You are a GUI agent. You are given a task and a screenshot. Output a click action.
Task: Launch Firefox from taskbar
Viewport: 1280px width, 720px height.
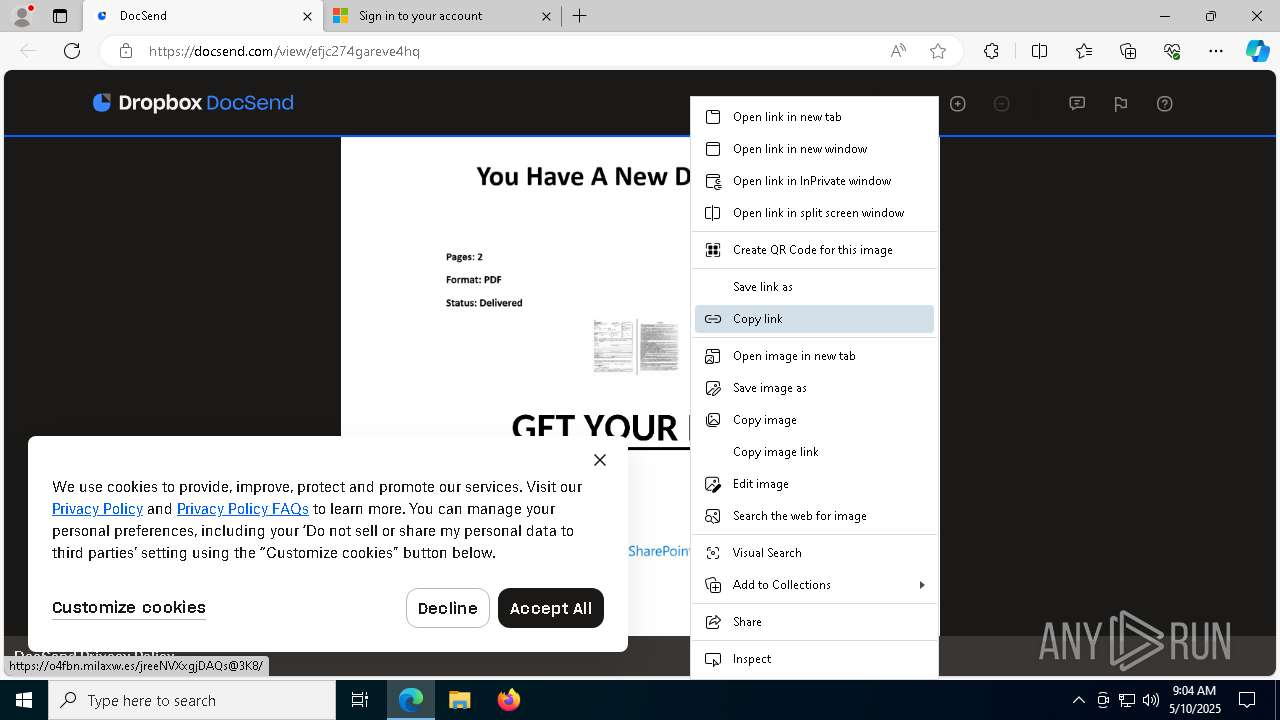click(509, 700)
